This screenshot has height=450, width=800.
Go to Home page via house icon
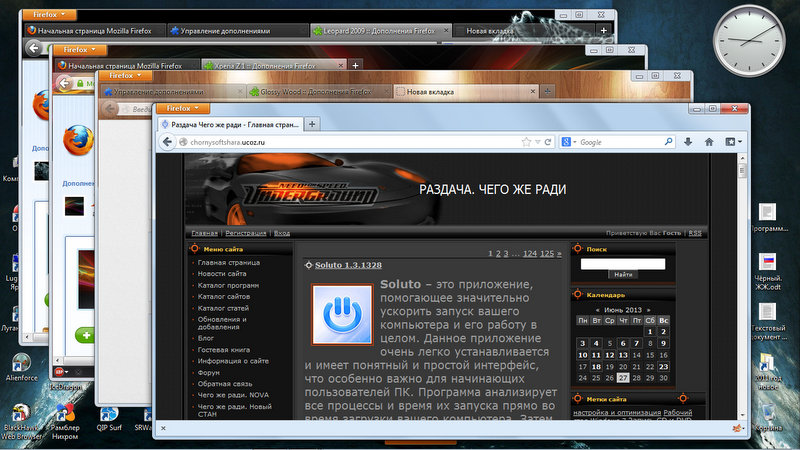[x=709, y=142]
